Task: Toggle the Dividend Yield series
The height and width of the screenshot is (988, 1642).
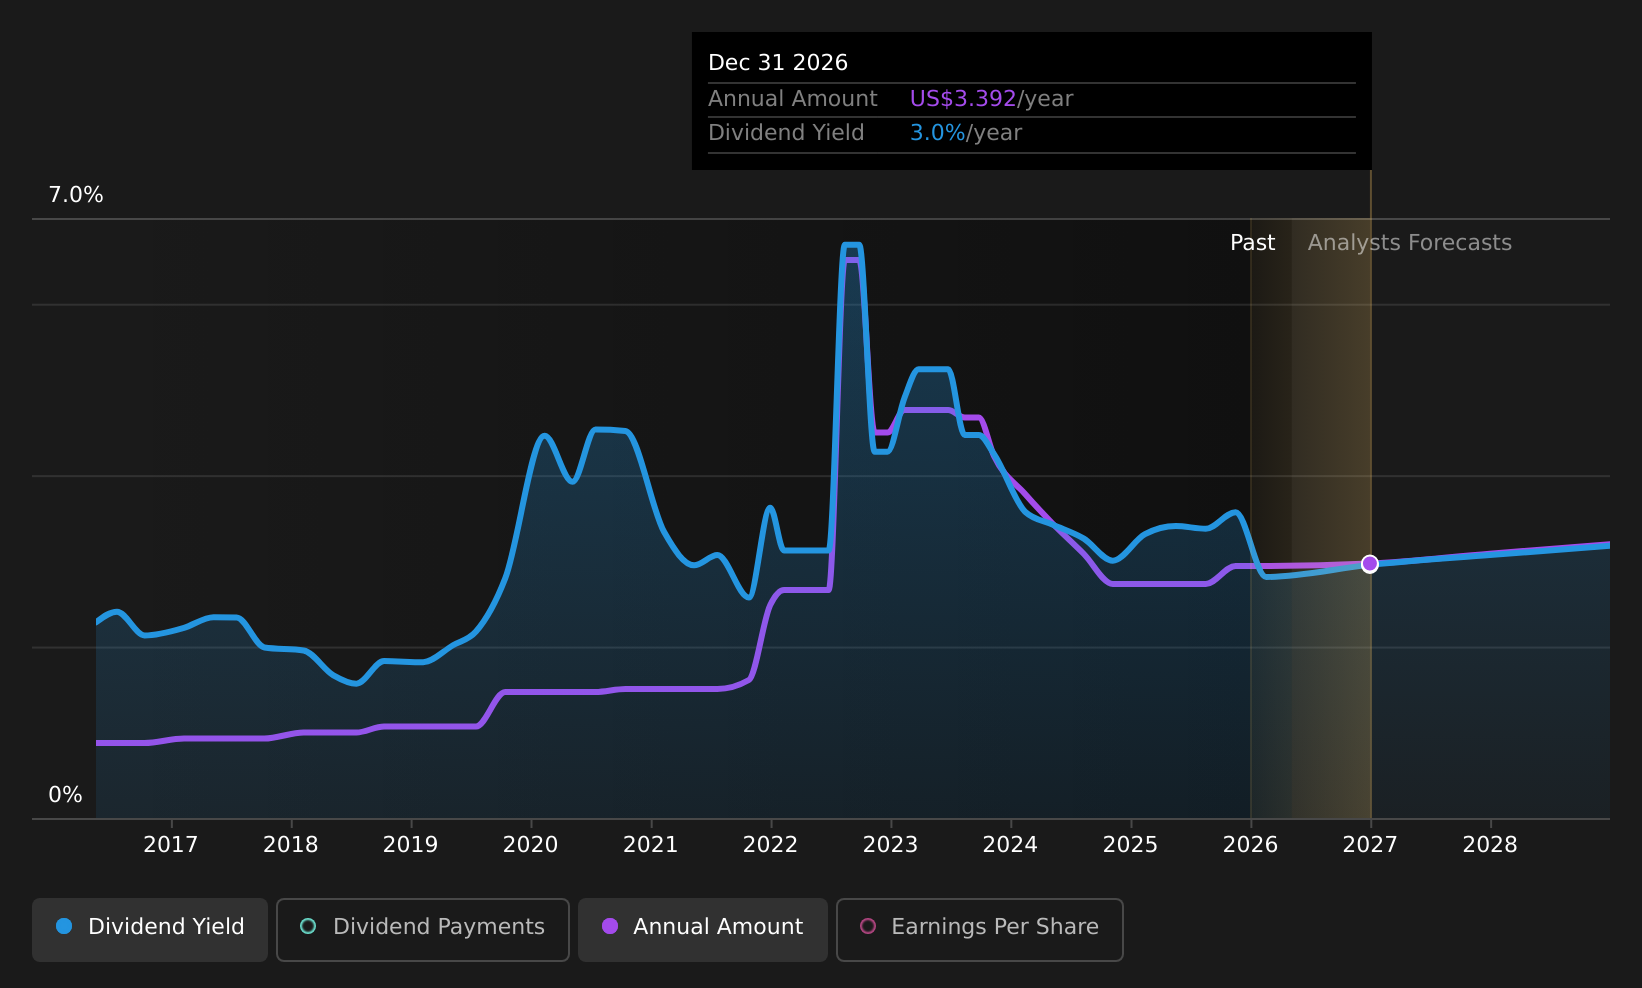Action: 150,929
